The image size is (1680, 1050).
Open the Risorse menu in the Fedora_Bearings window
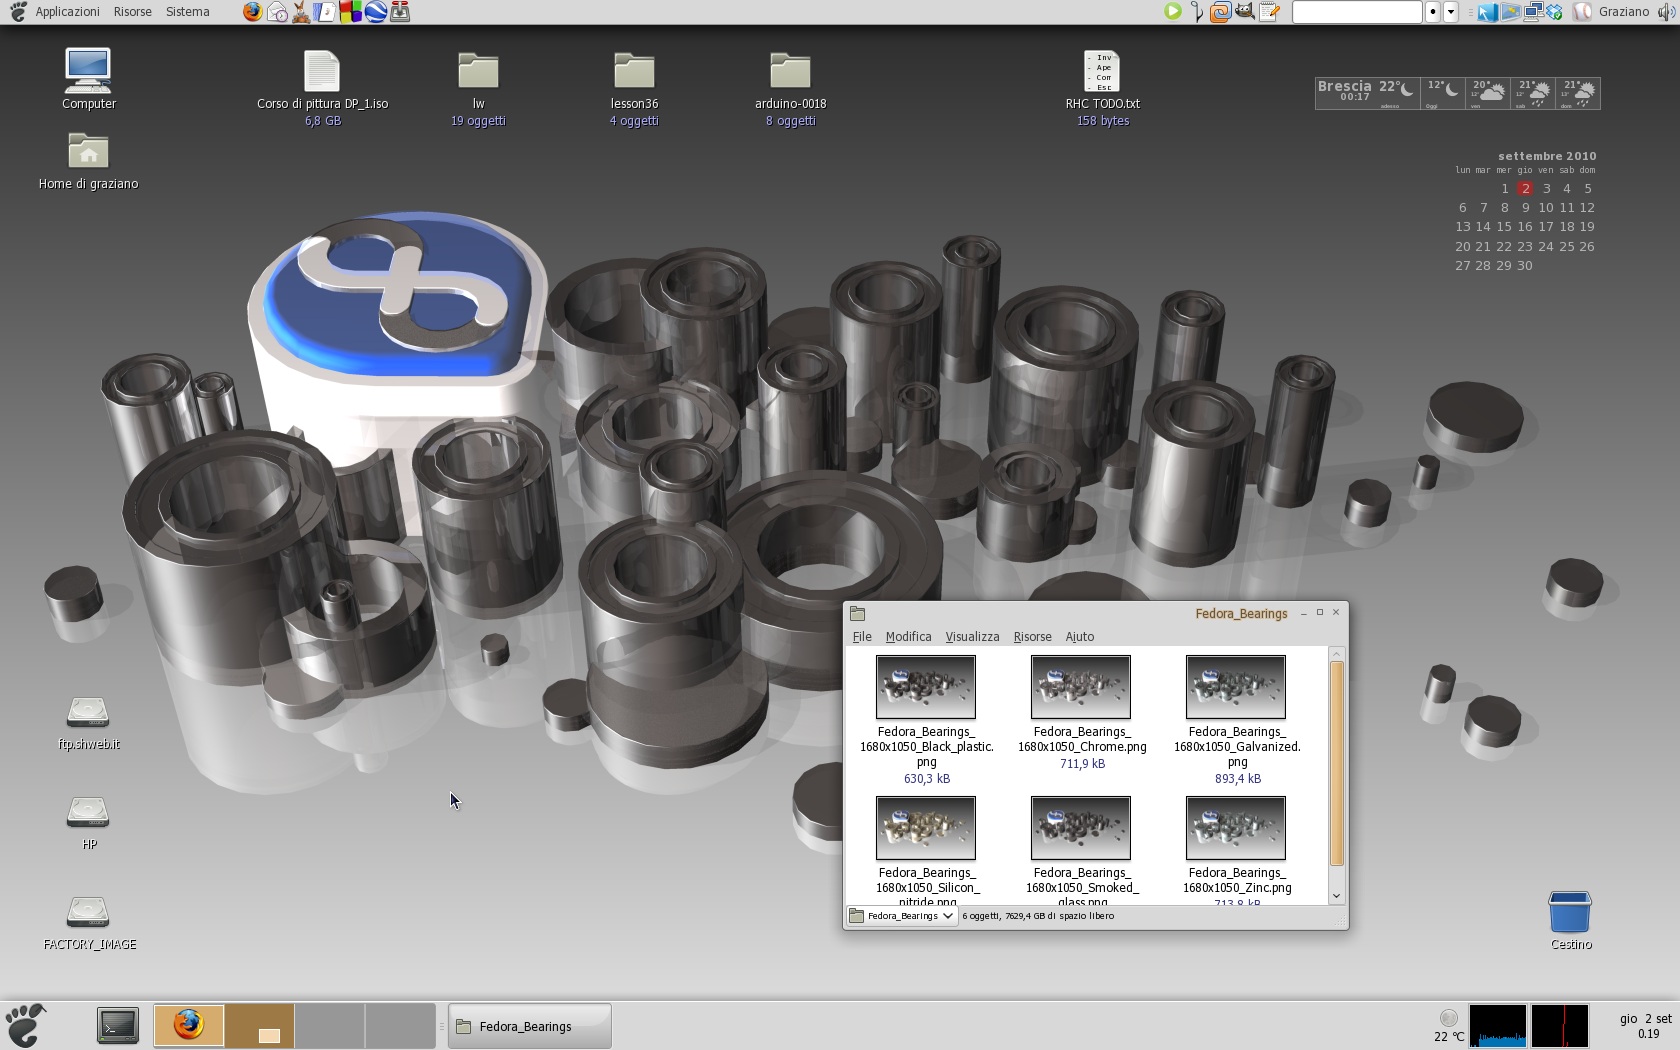[1032, 637]
